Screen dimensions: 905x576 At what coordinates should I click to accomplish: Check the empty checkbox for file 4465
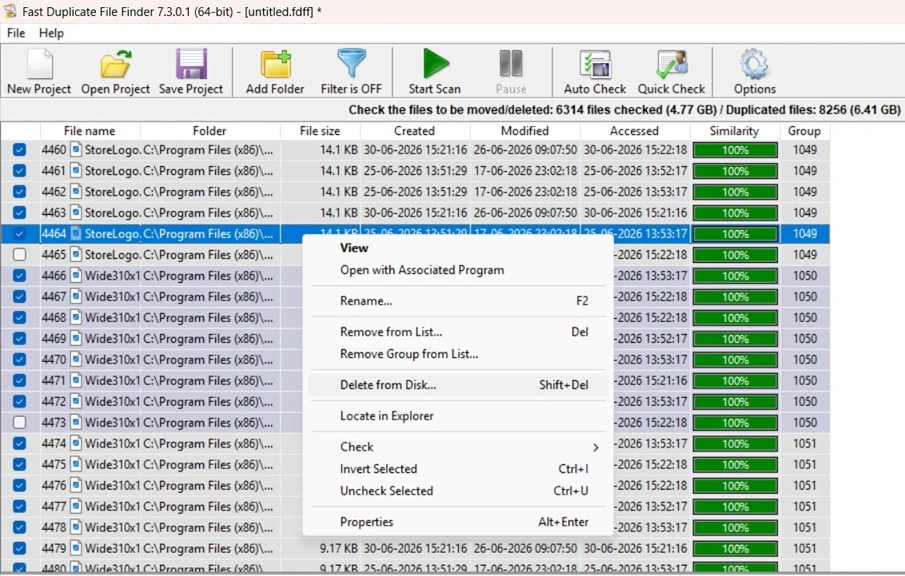[x=20, y=255]
